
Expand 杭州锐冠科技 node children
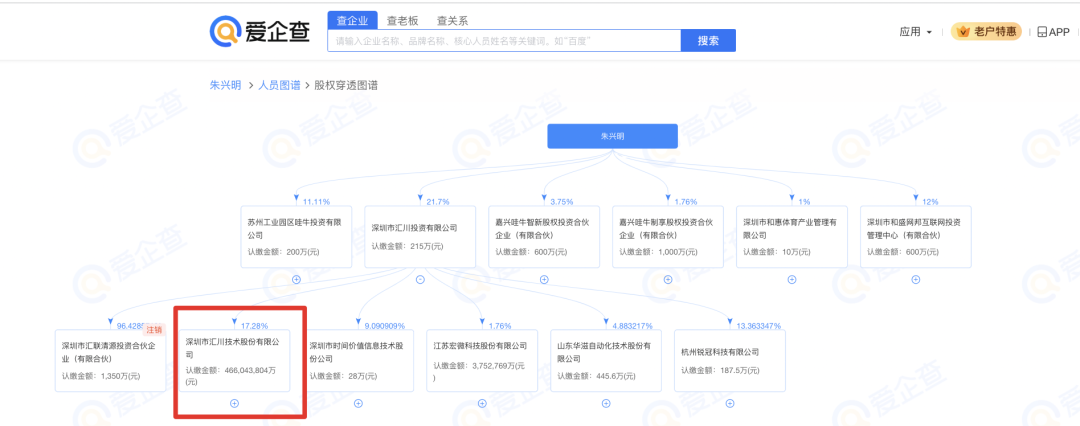(729, 403)
